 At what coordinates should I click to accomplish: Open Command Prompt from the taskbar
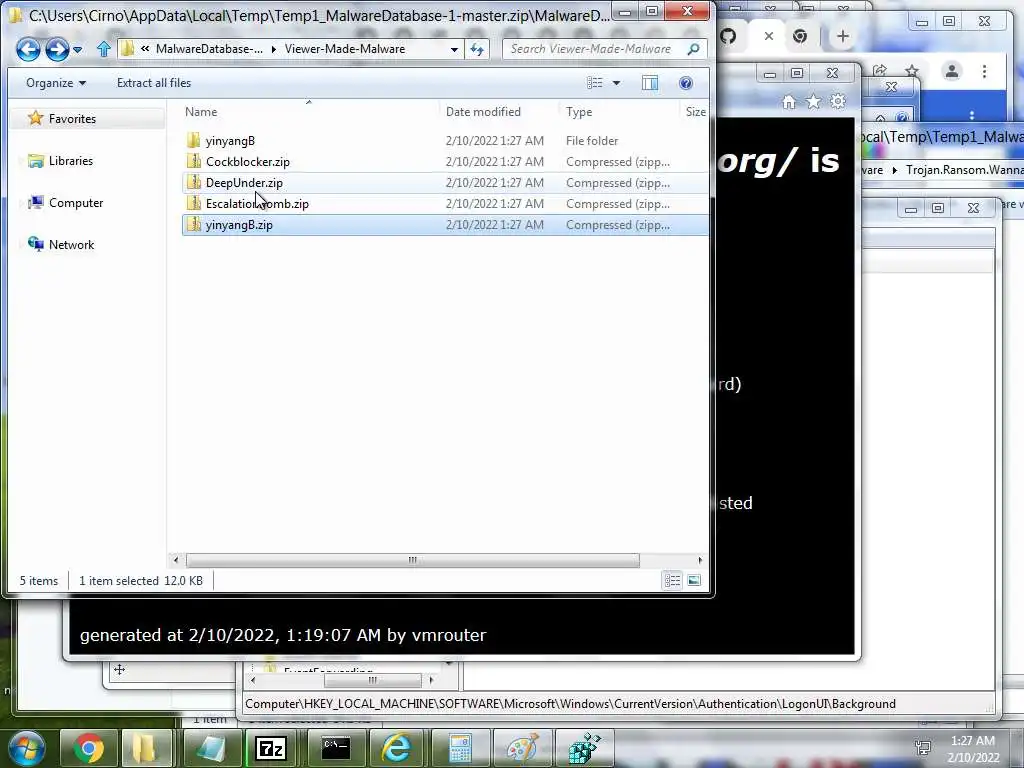tap(336, 748)
